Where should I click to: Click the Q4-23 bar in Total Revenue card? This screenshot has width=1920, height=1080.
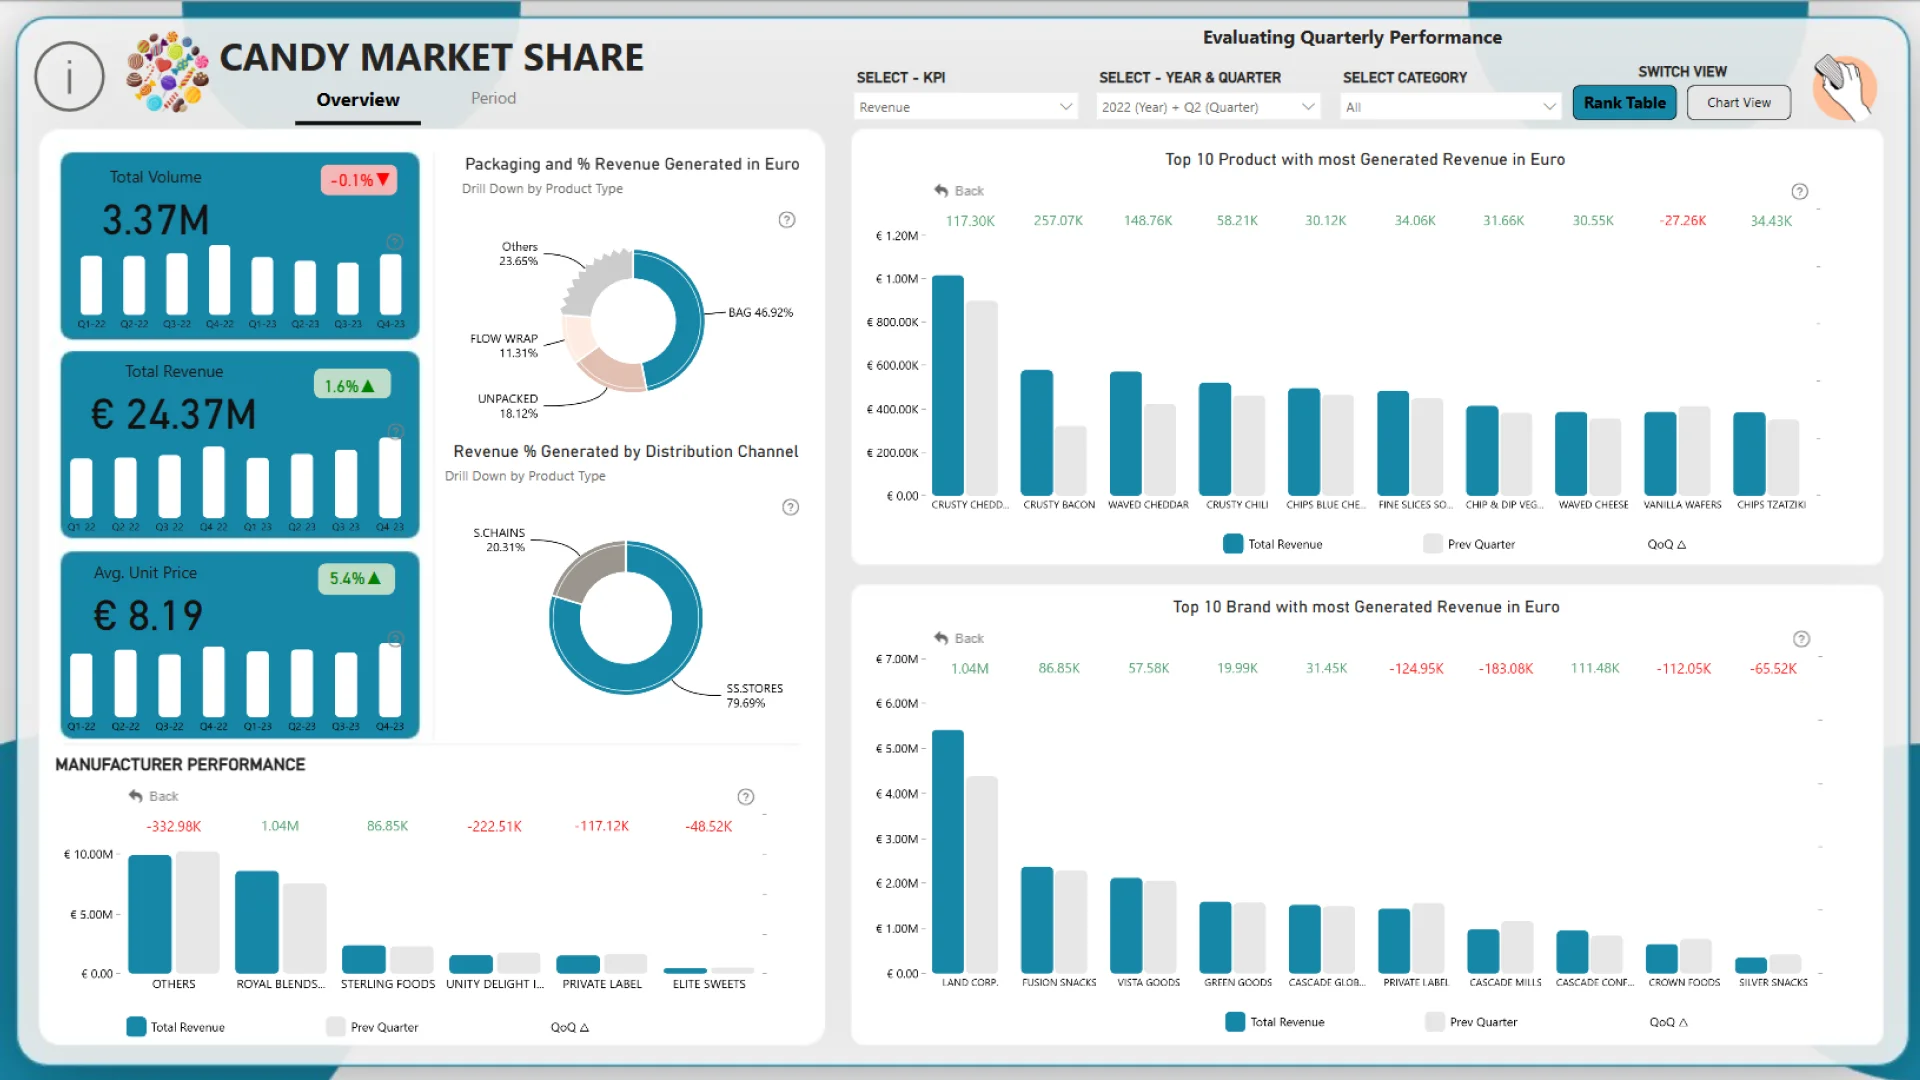(390, 478)
